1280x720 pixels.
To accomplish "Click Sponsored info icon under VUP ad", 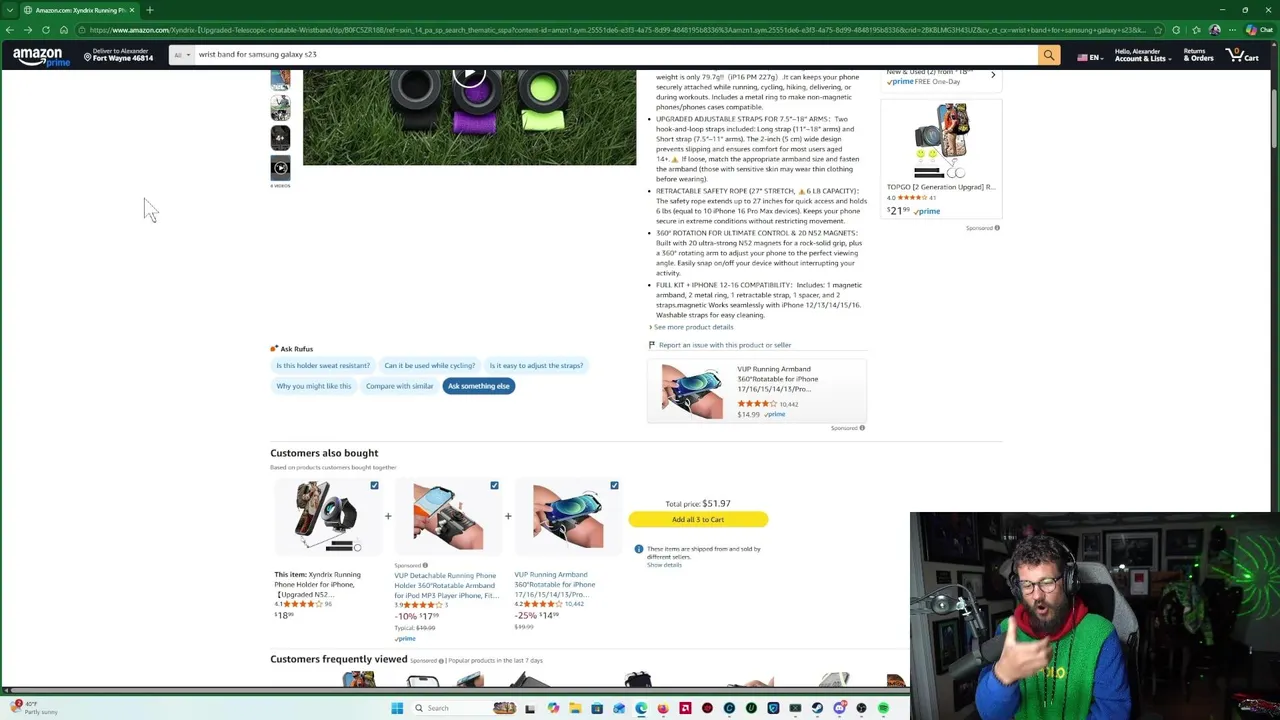I will pos(862,428).
